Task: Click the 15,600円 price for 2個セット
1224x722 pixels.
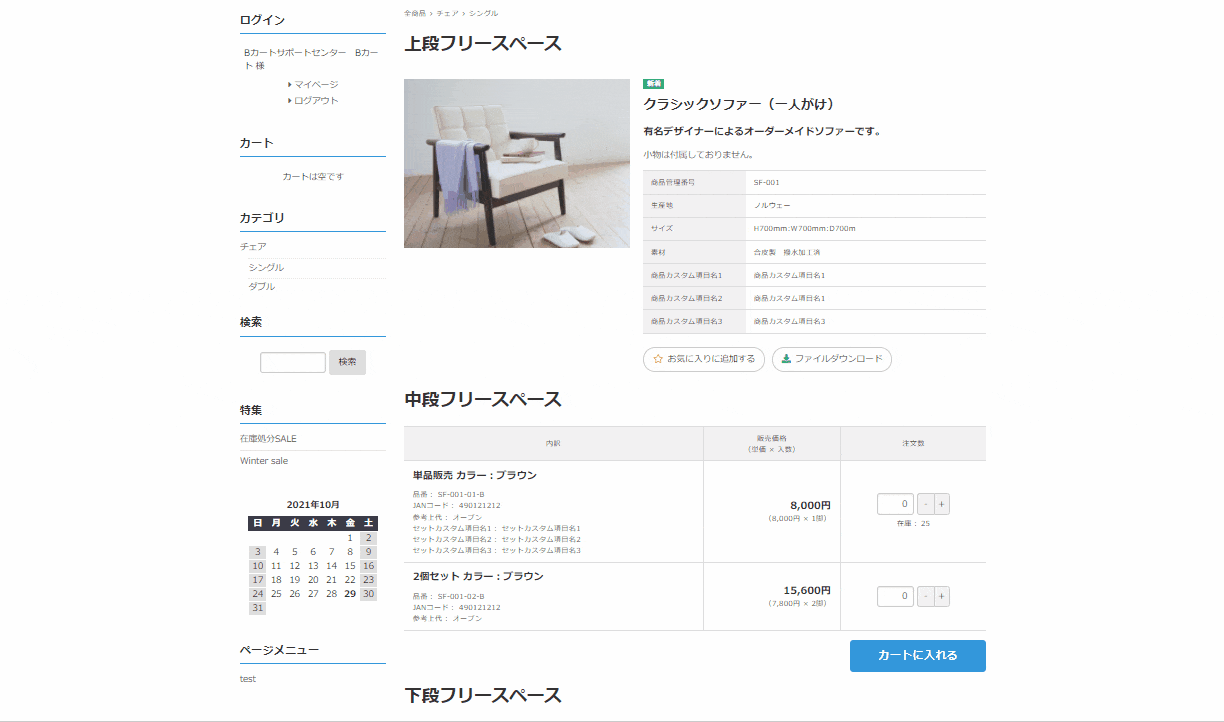Action: (807, 591)
